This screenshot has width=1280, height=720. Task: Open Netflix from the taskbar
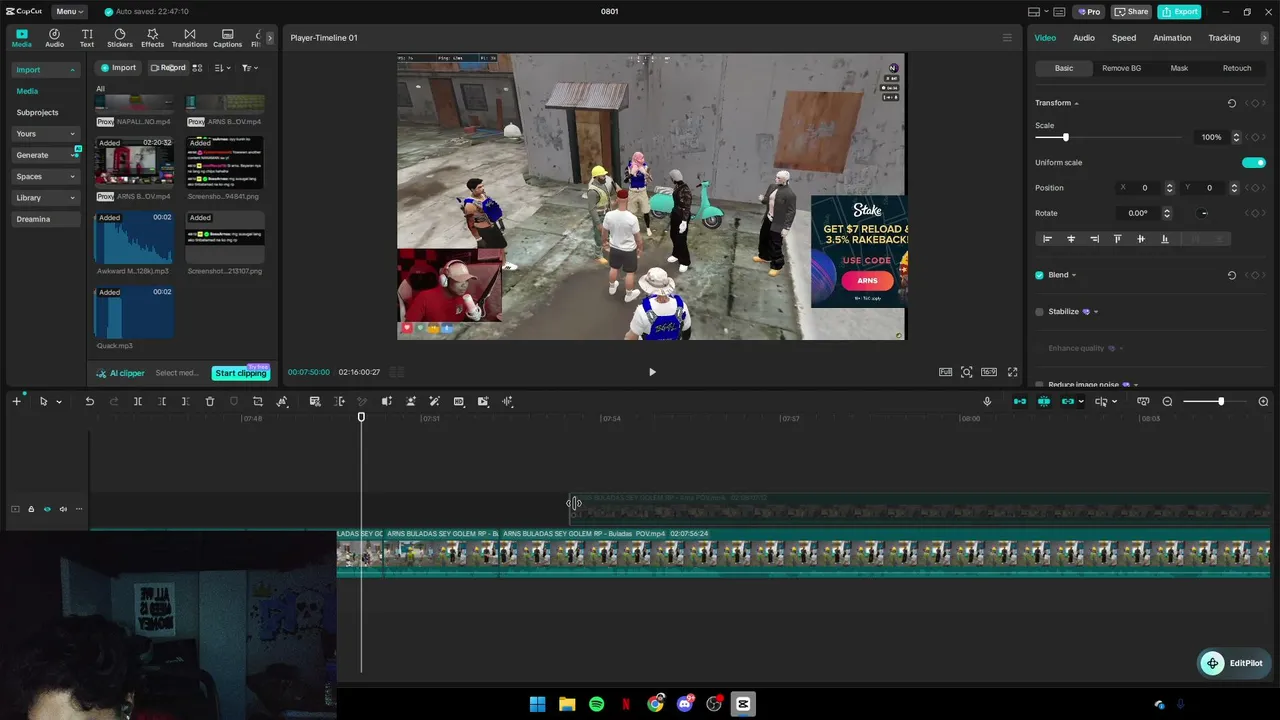click(626, 704)
